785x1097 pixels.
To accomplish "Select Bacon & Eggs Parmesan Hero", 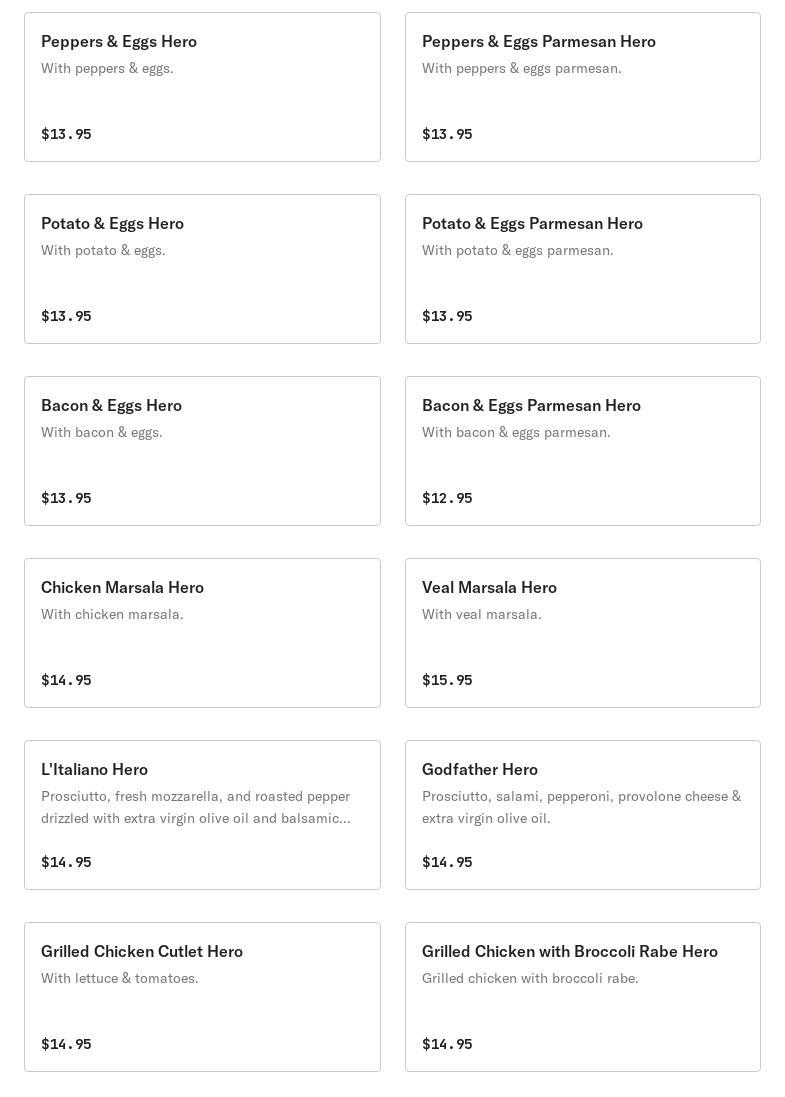I will click(582, 451).
